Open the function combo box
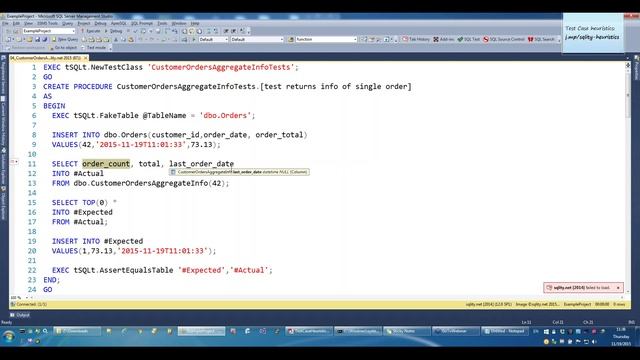The height and width of the screenshot is (360, 640). pos(326,40)
